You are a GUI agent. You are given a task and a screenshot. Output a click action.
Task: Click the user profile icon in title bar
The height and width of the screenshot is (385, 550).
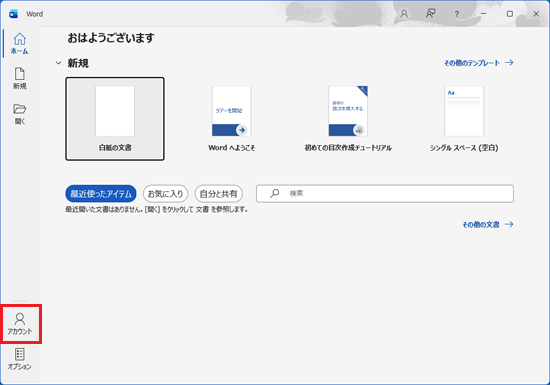click(x=404, y=14)
